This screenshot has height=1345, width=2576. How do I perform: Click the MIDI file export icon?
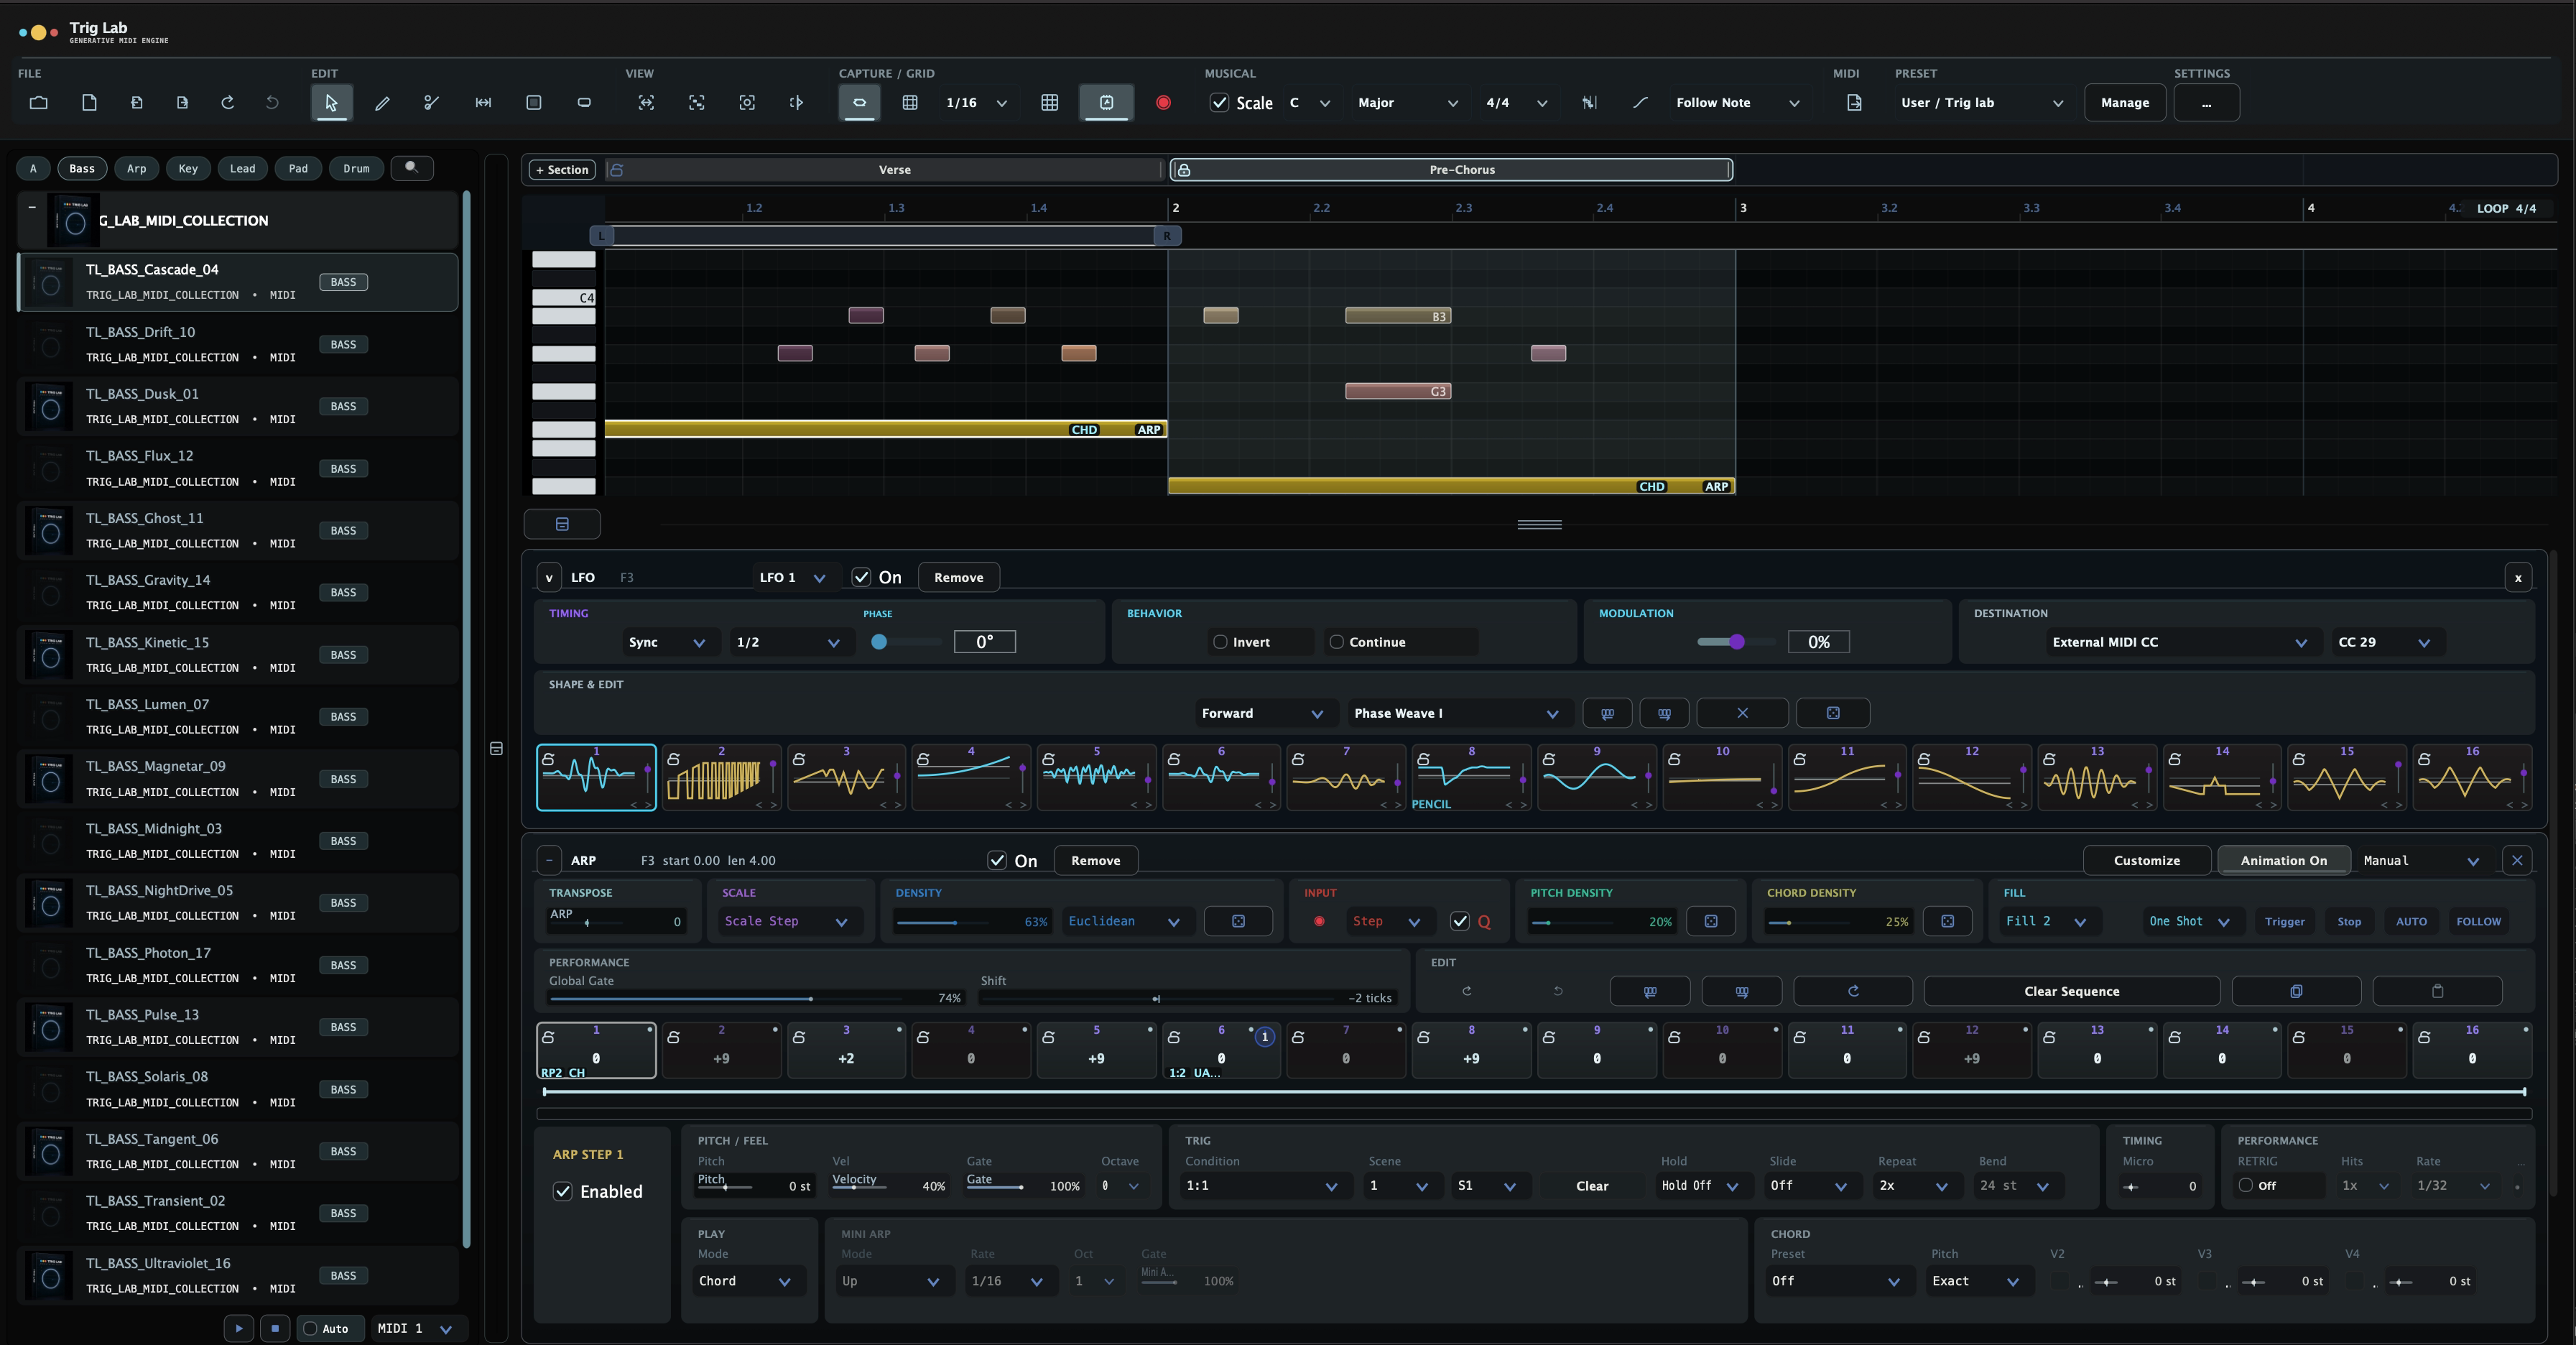(1854, 102)
